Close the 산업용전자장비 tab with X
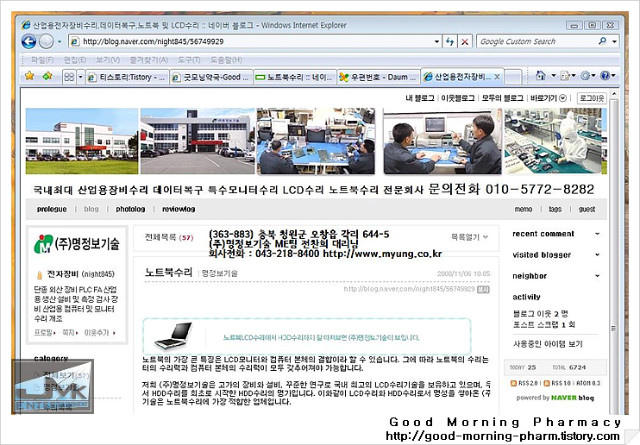 tap(497, 76)
